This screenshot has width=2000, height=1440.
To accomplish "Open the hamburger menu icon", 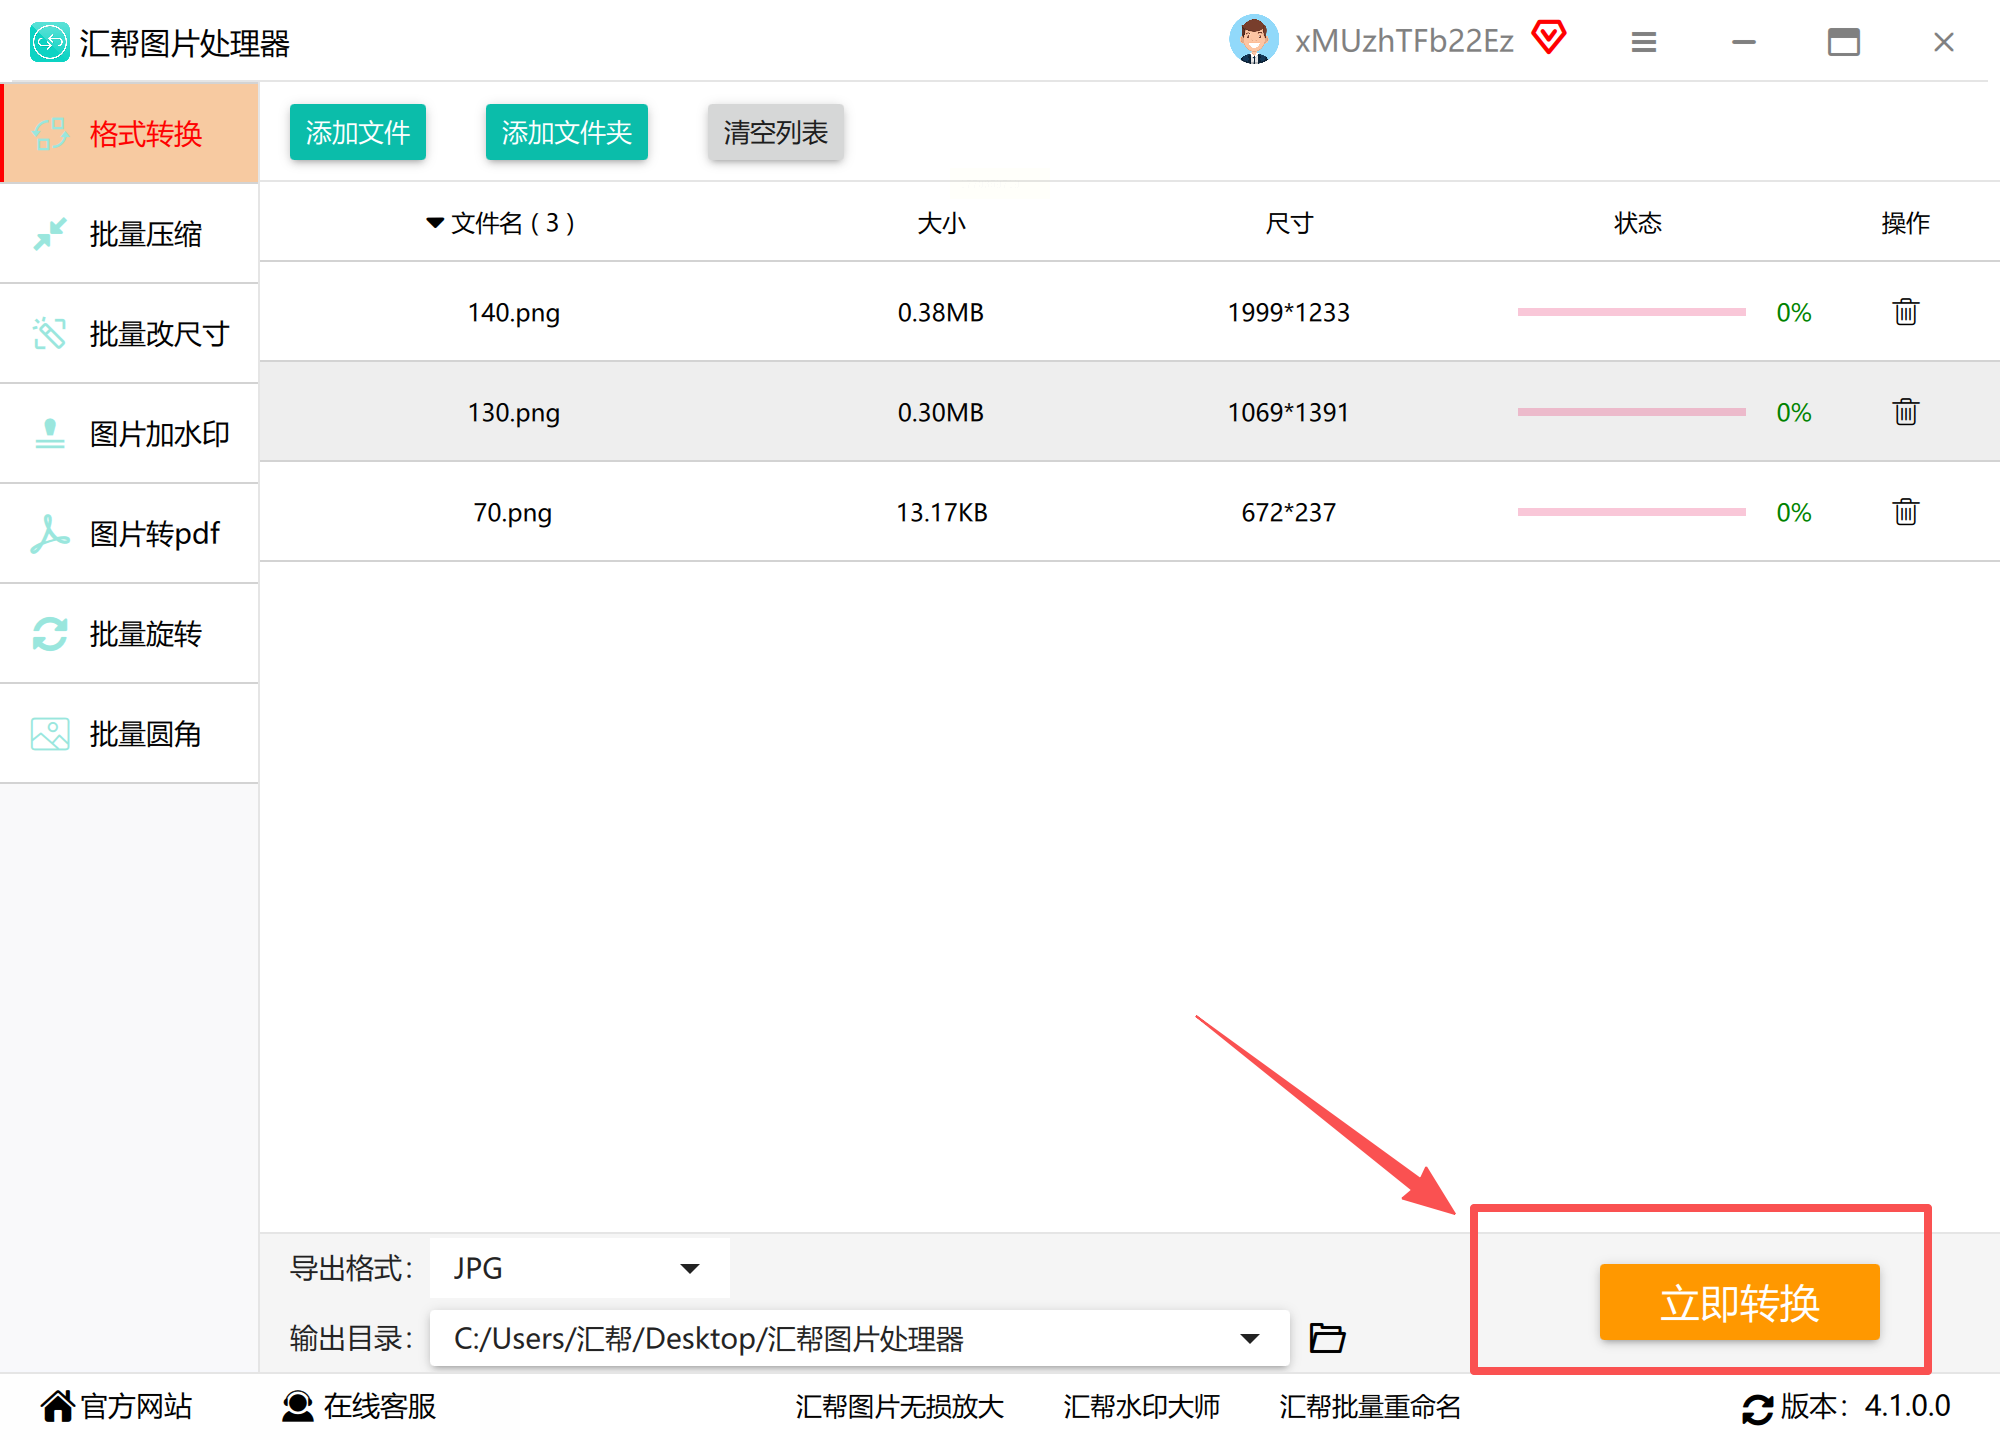I will pos(1643,42).
